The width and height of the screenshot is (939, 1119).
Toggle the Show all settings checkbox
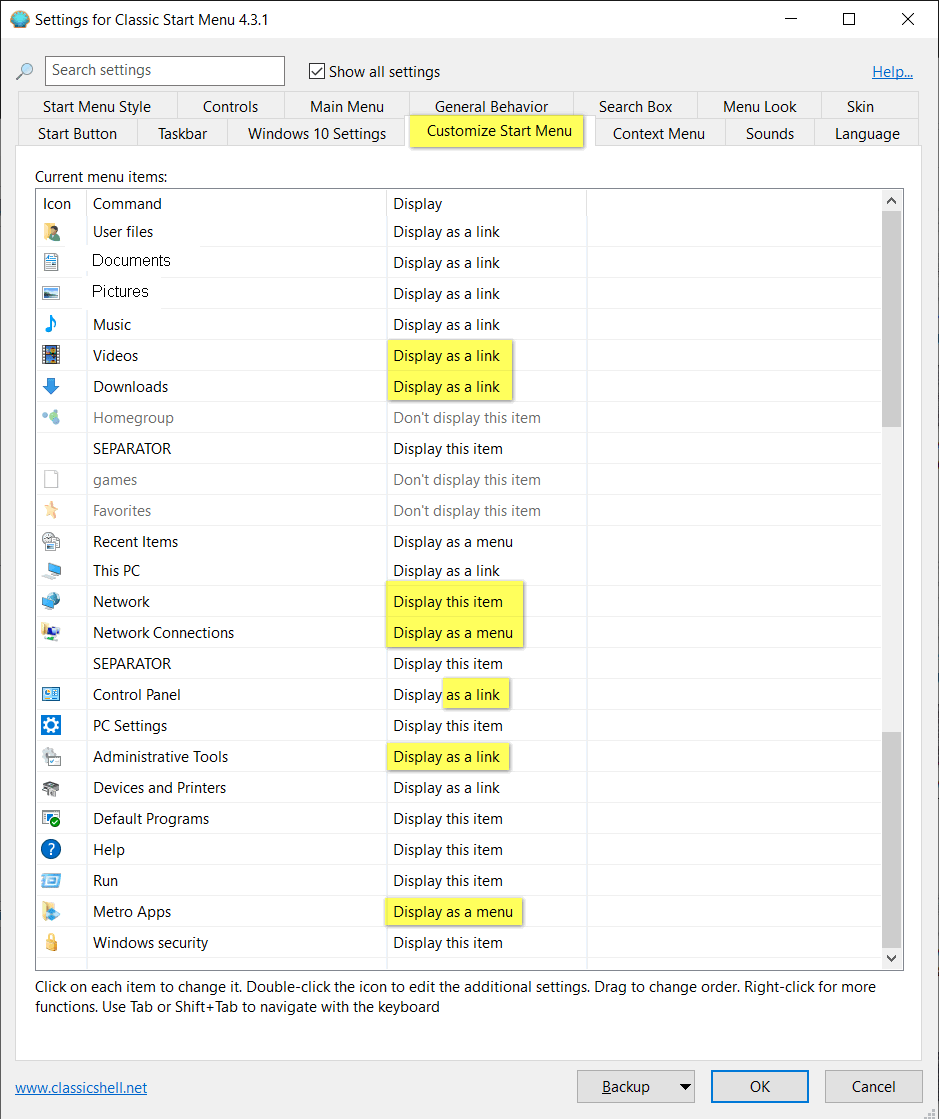pyautogui.click(x=317, y=71)
